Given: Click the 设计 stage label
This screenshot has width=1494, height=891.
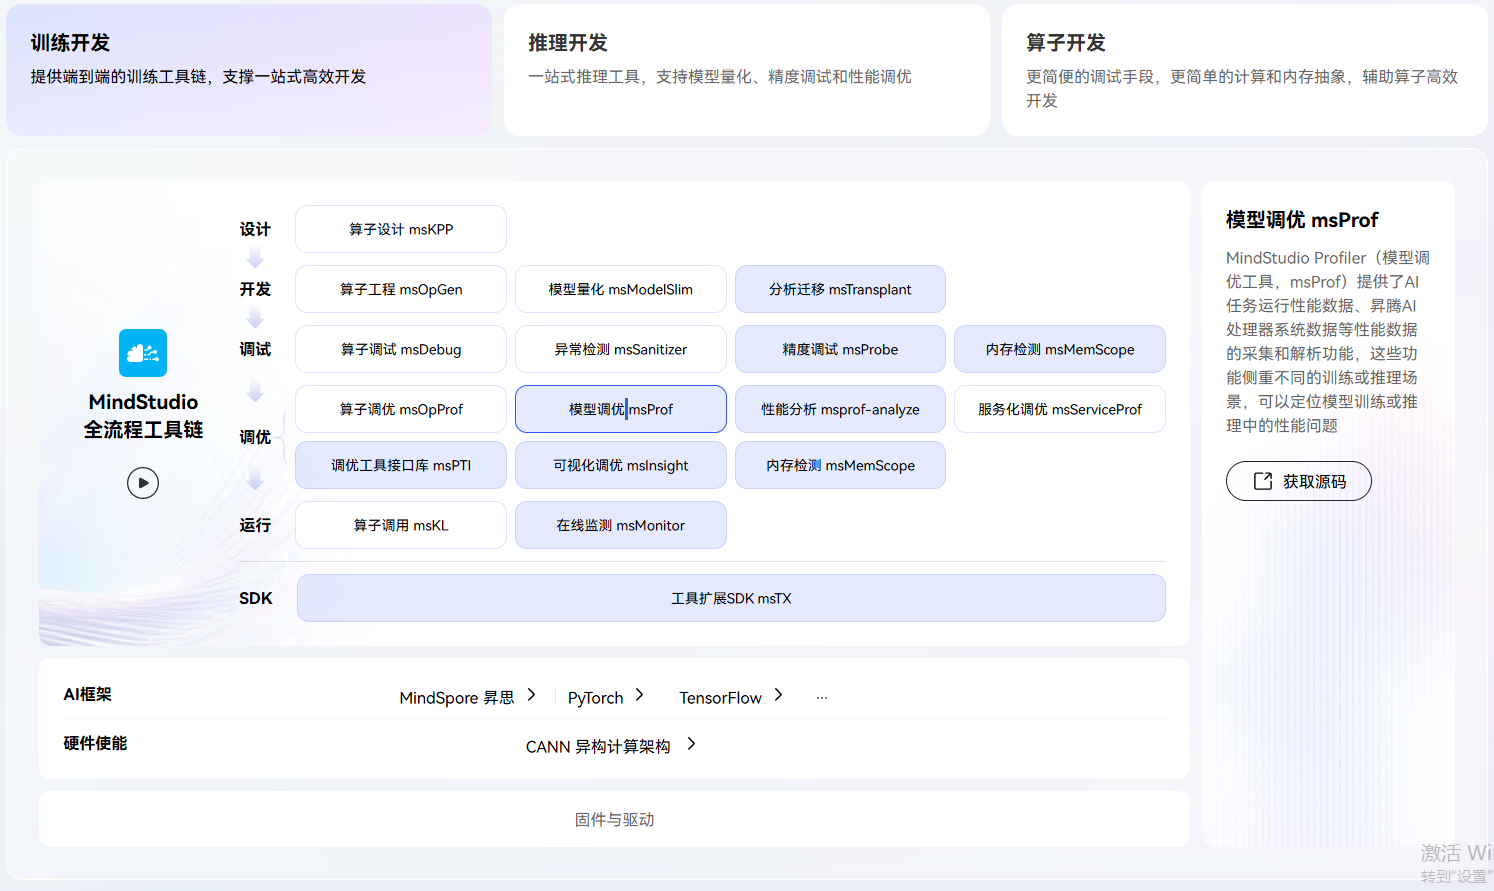Looking at the screenshot, I should [255, 229].
